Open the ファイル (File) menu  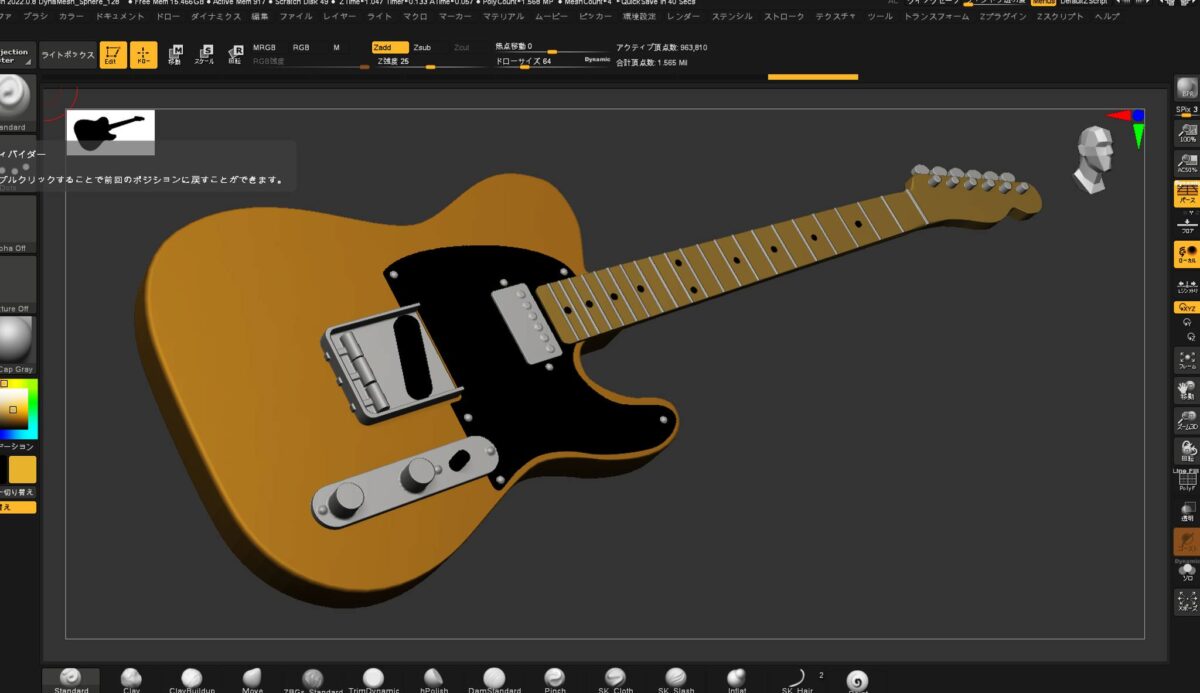296,17
